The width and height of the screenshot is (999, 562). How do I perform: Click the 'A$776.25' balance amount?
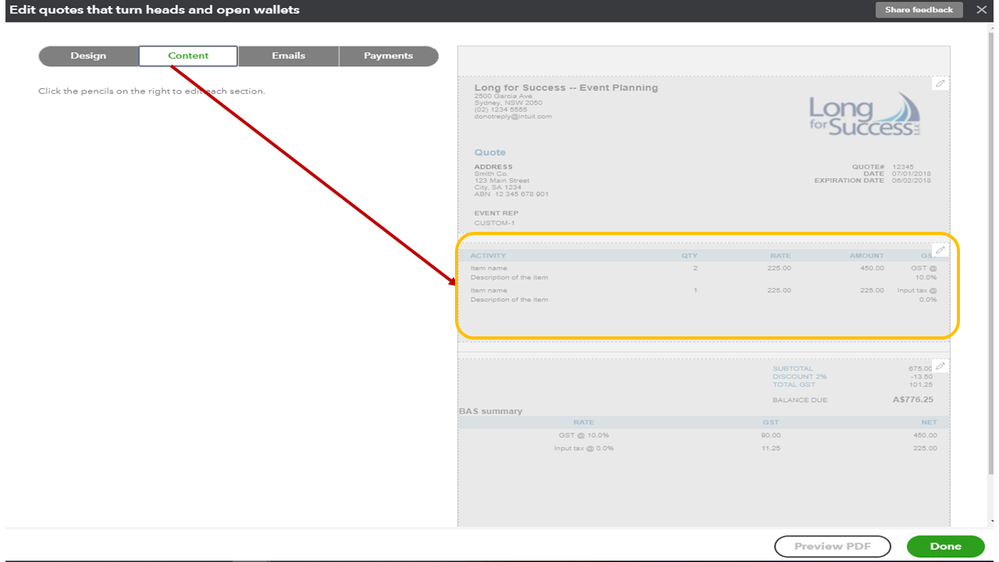913,400
